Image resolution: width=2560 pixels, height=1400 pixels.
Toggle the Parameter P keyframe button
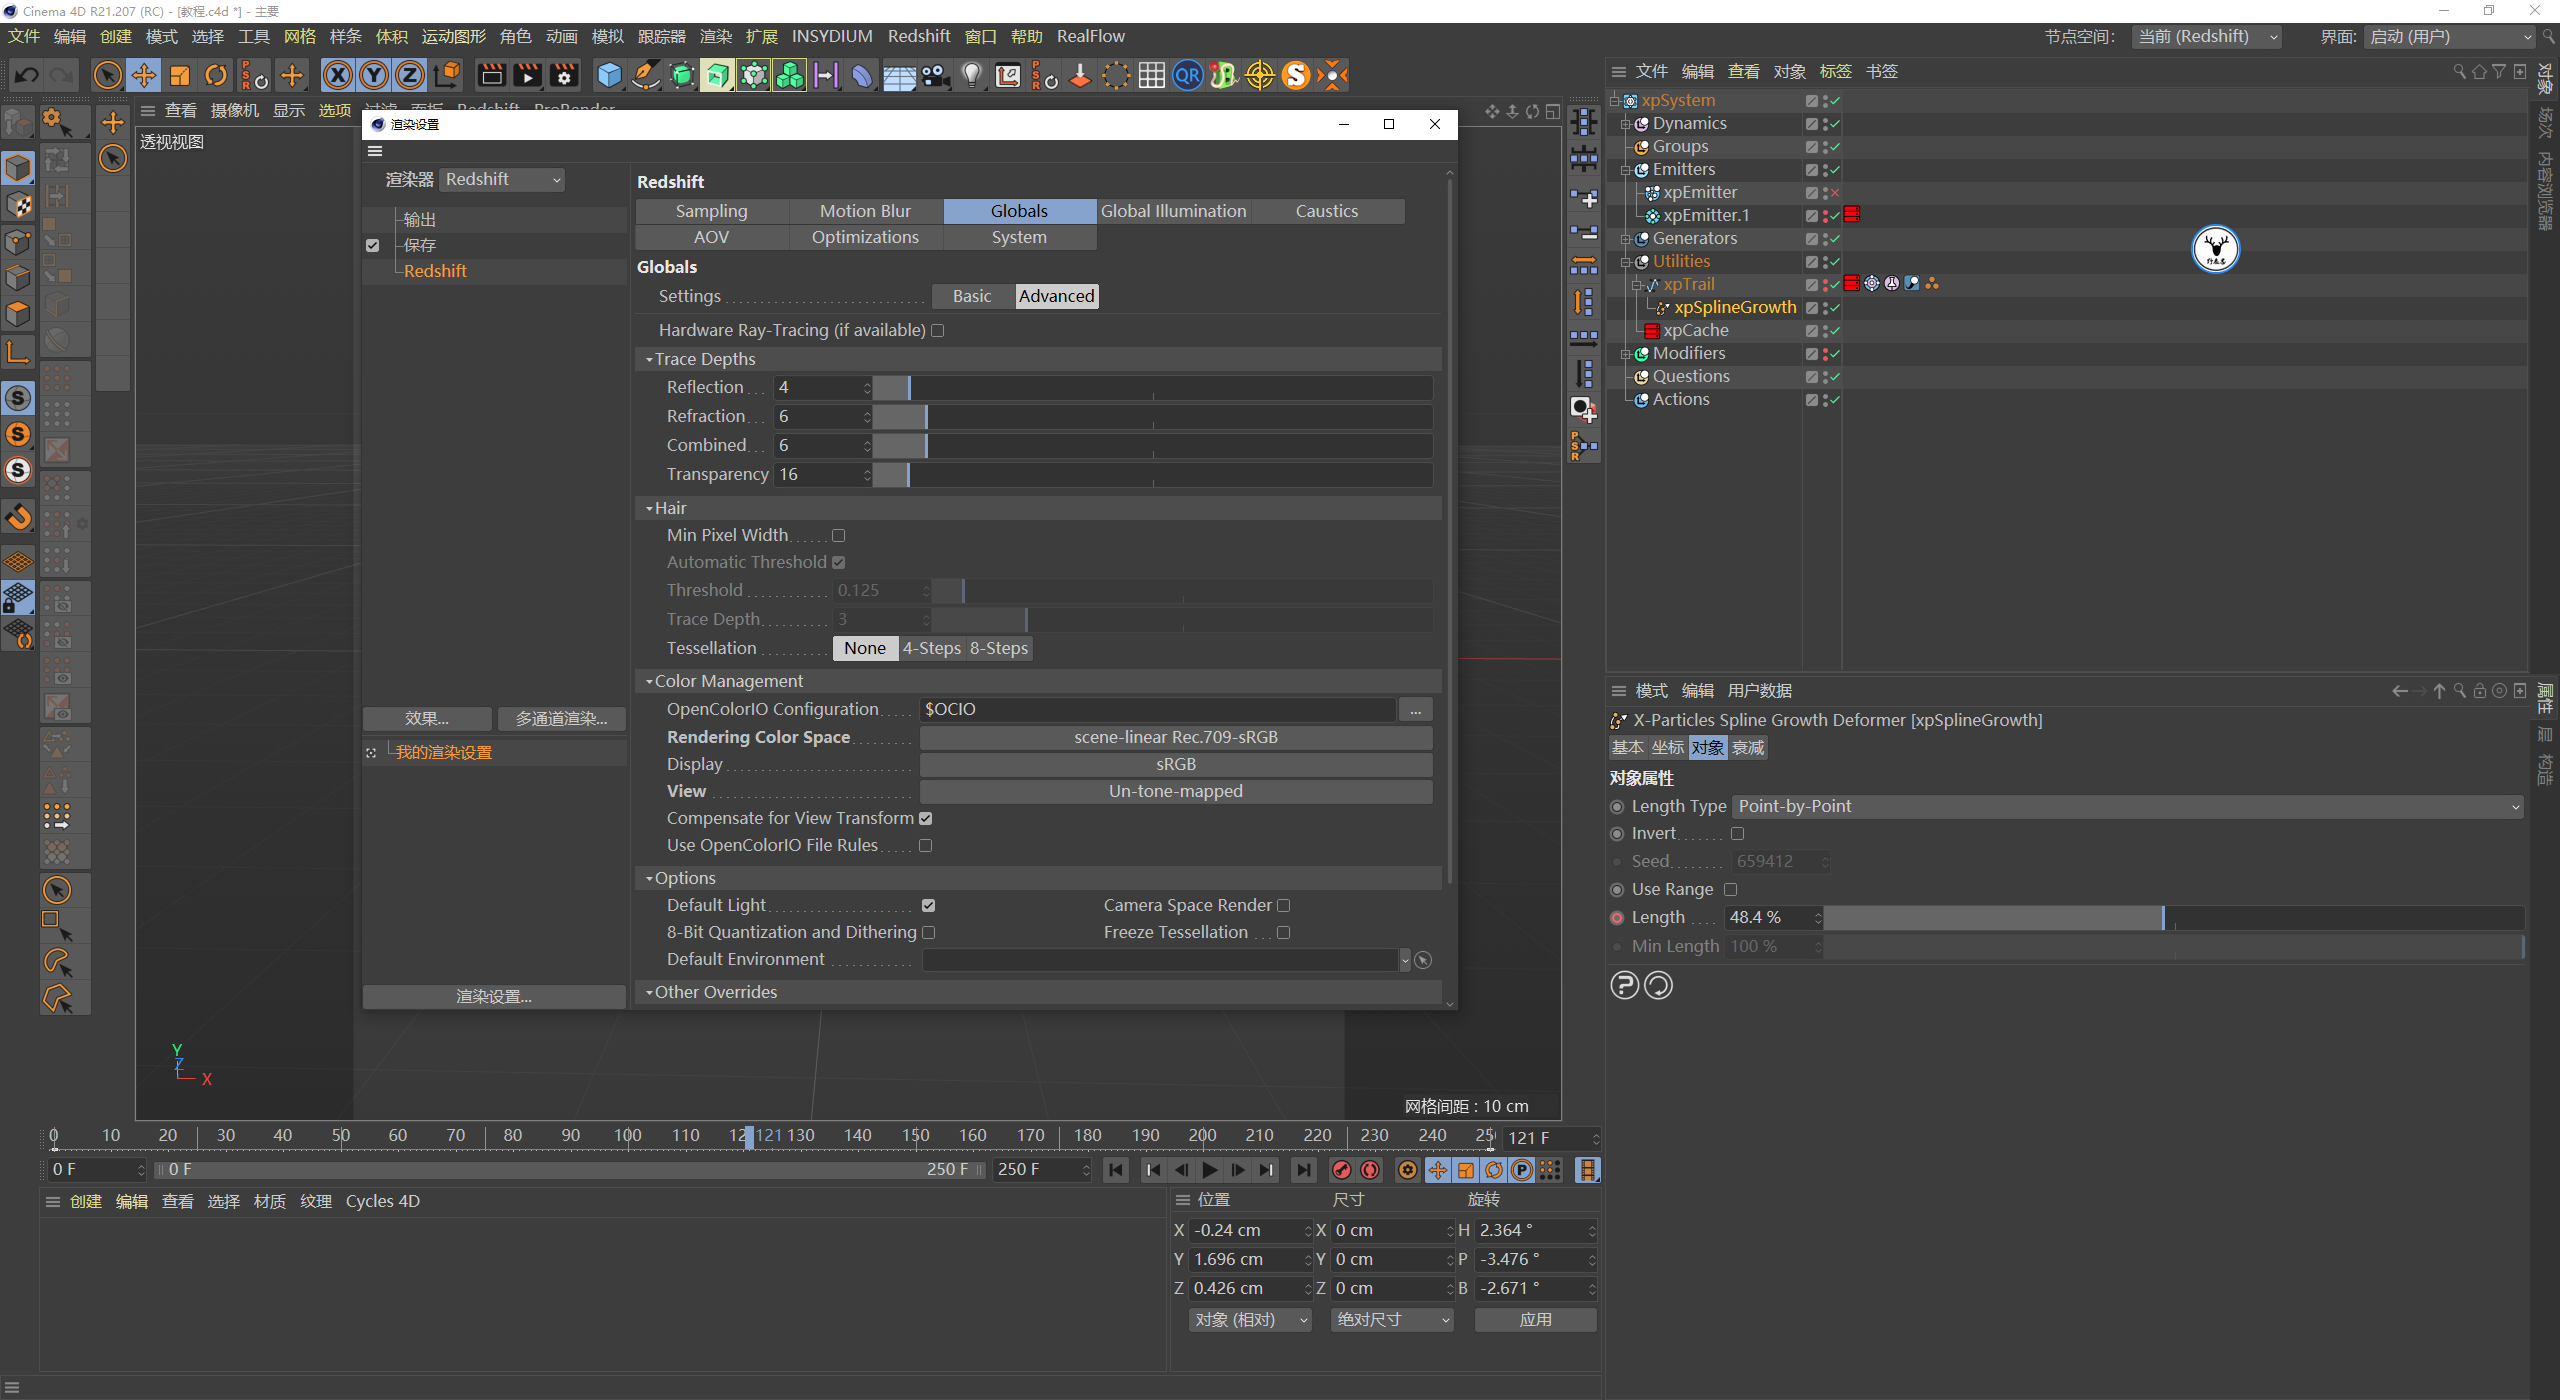coord(1522,1170)
